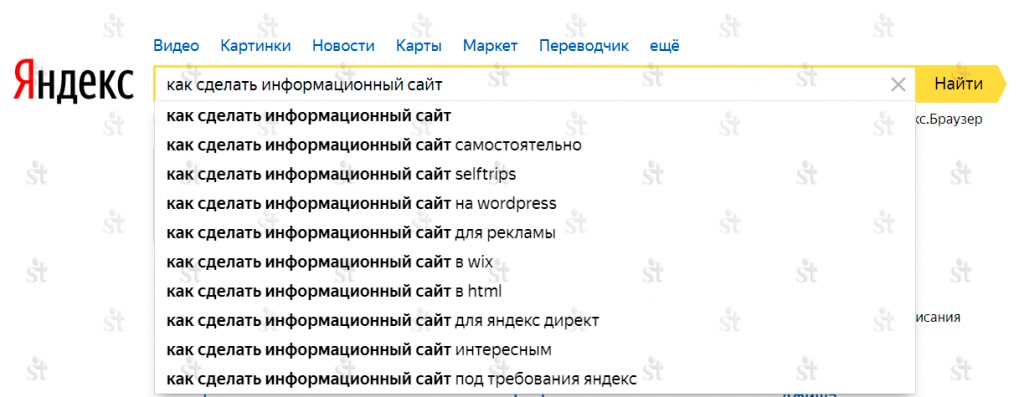Viewport: 1024px width, 397px height.
Task: Choose the suggestion ending 'на wordpress'
Action: pyautogui.click(x=535, y=204)
